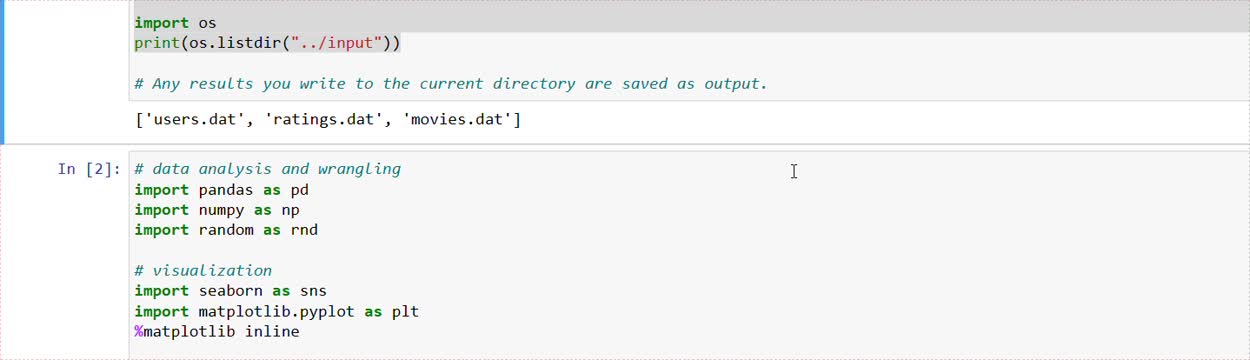
Task: Click the "data analysis and wrangling" comment
Action: click(x=267, y=169)
